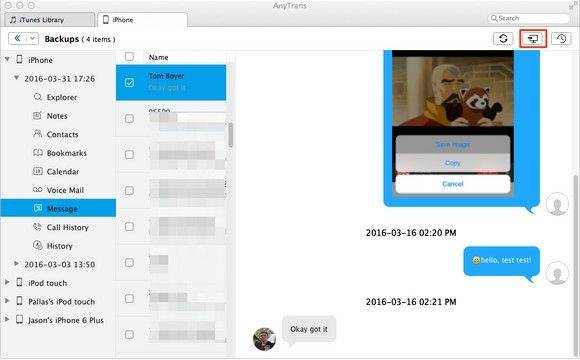The height and width of the screenshot is (360, 580).
Task: Collapse the iPhone device tree node
Action: point(7,59)
